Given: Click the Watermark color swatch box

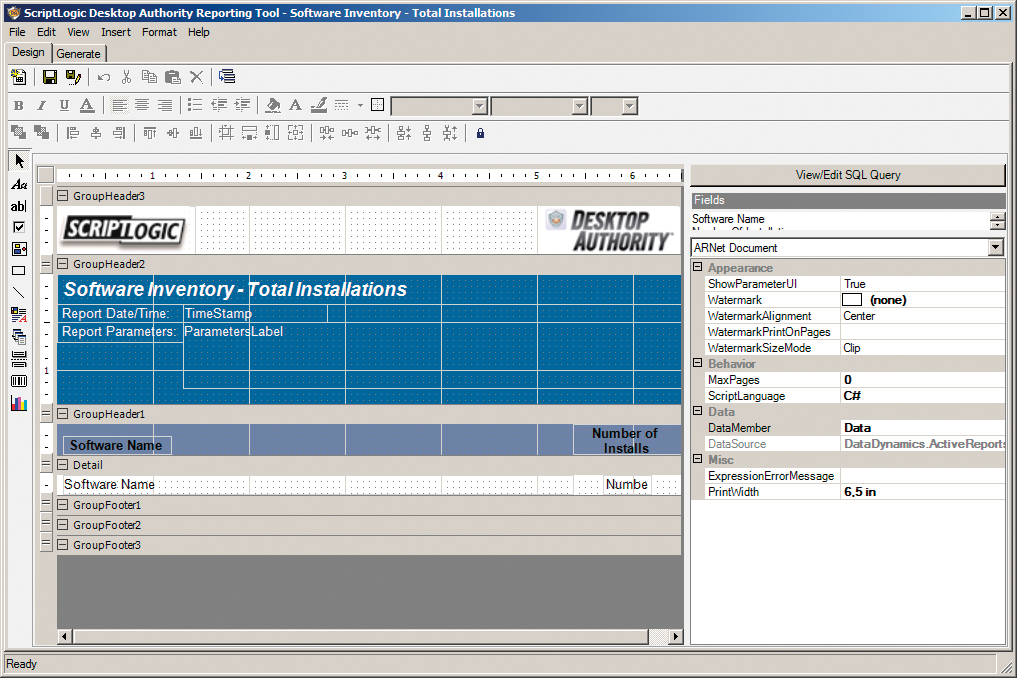Looking at the screenshot, I should click(852, 300).
